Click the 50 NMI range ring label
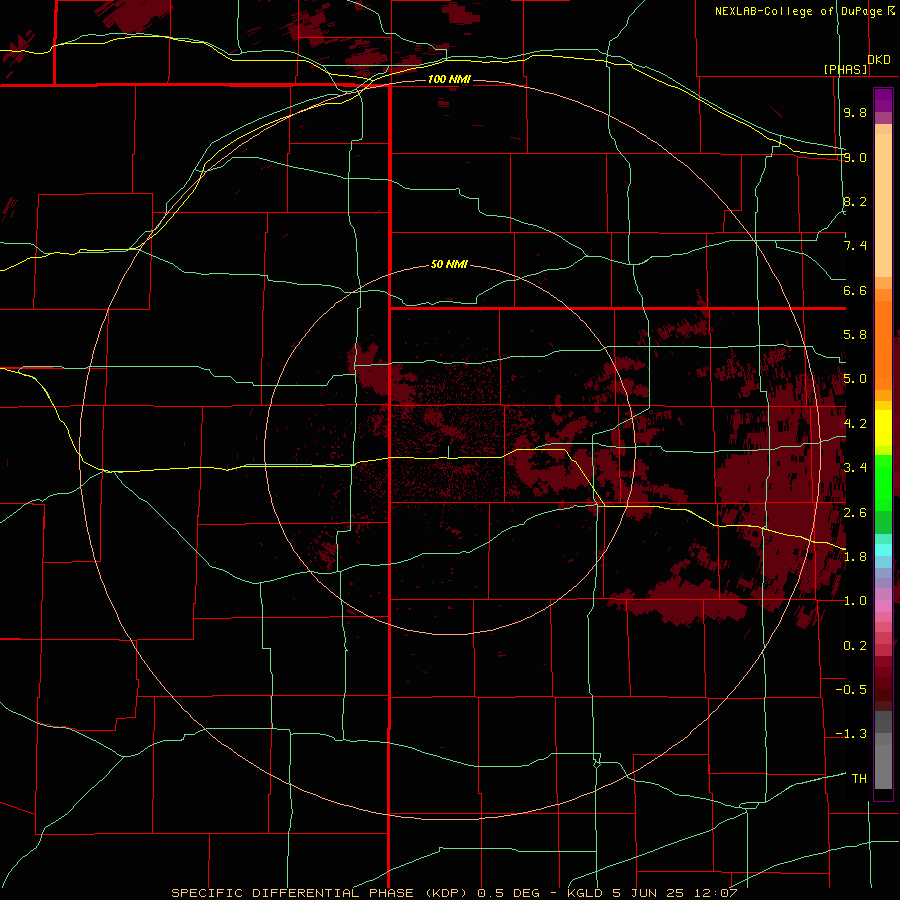Image resolution: width=900 pixels, height=900 pixels. pos(449,264)
